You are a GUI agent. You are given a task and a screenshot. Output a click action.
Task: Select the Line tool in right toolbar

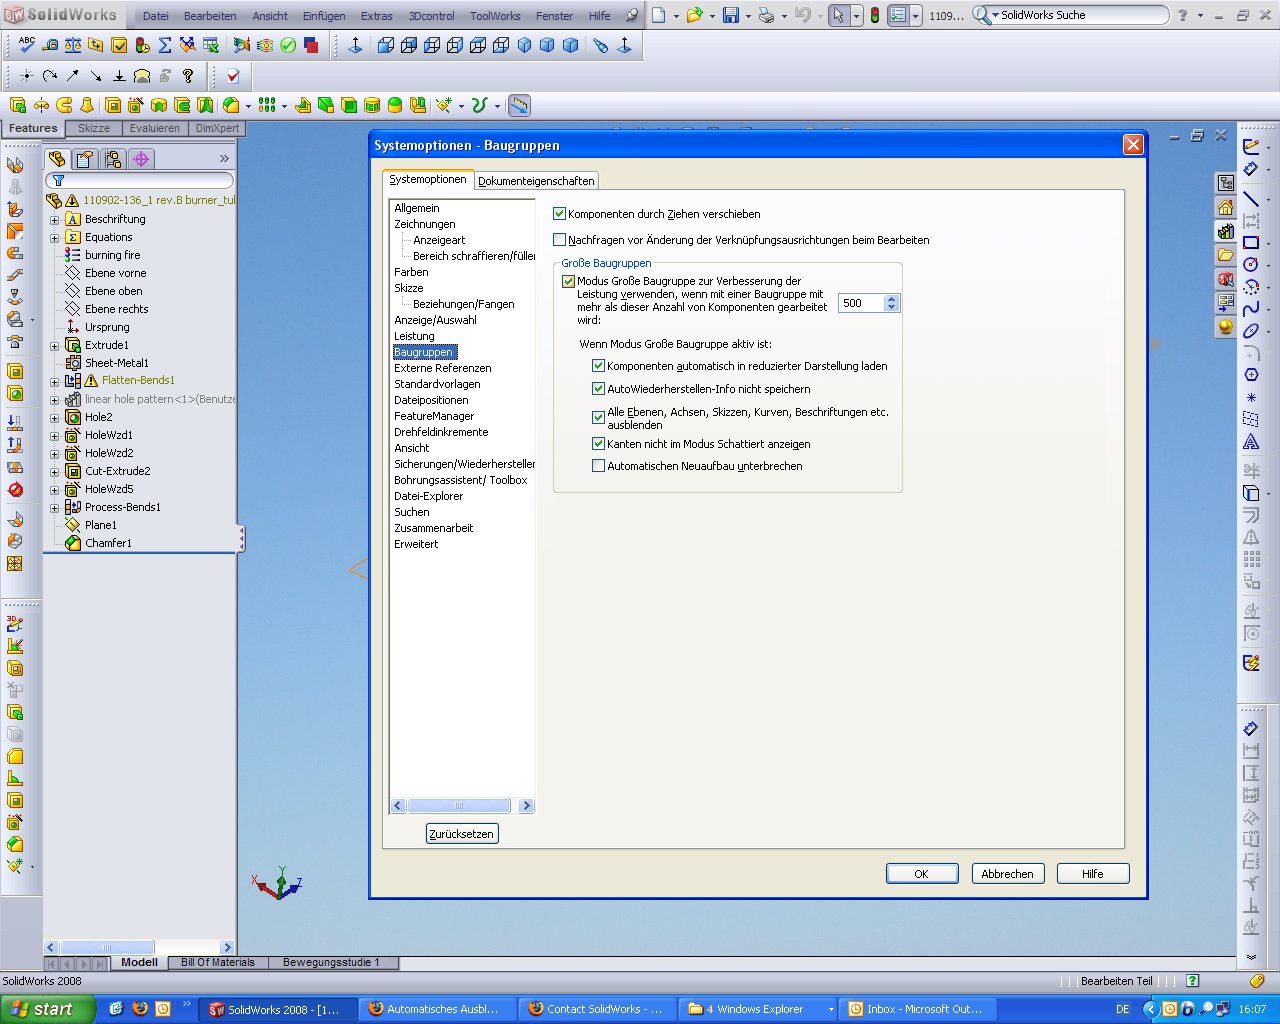click(x=1250, y=198)
